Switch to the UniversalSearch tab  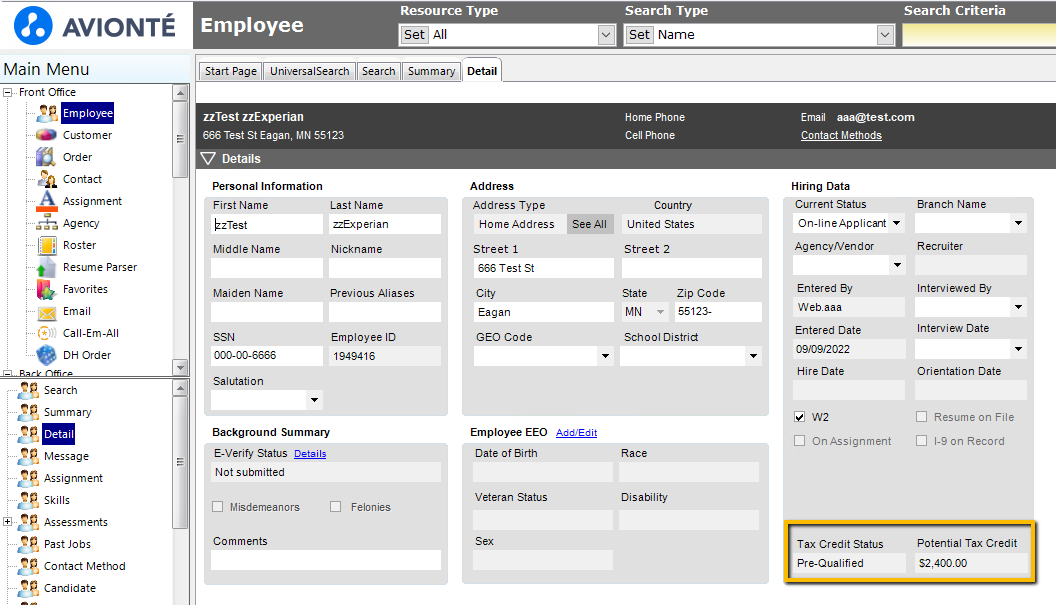point(310,71)
